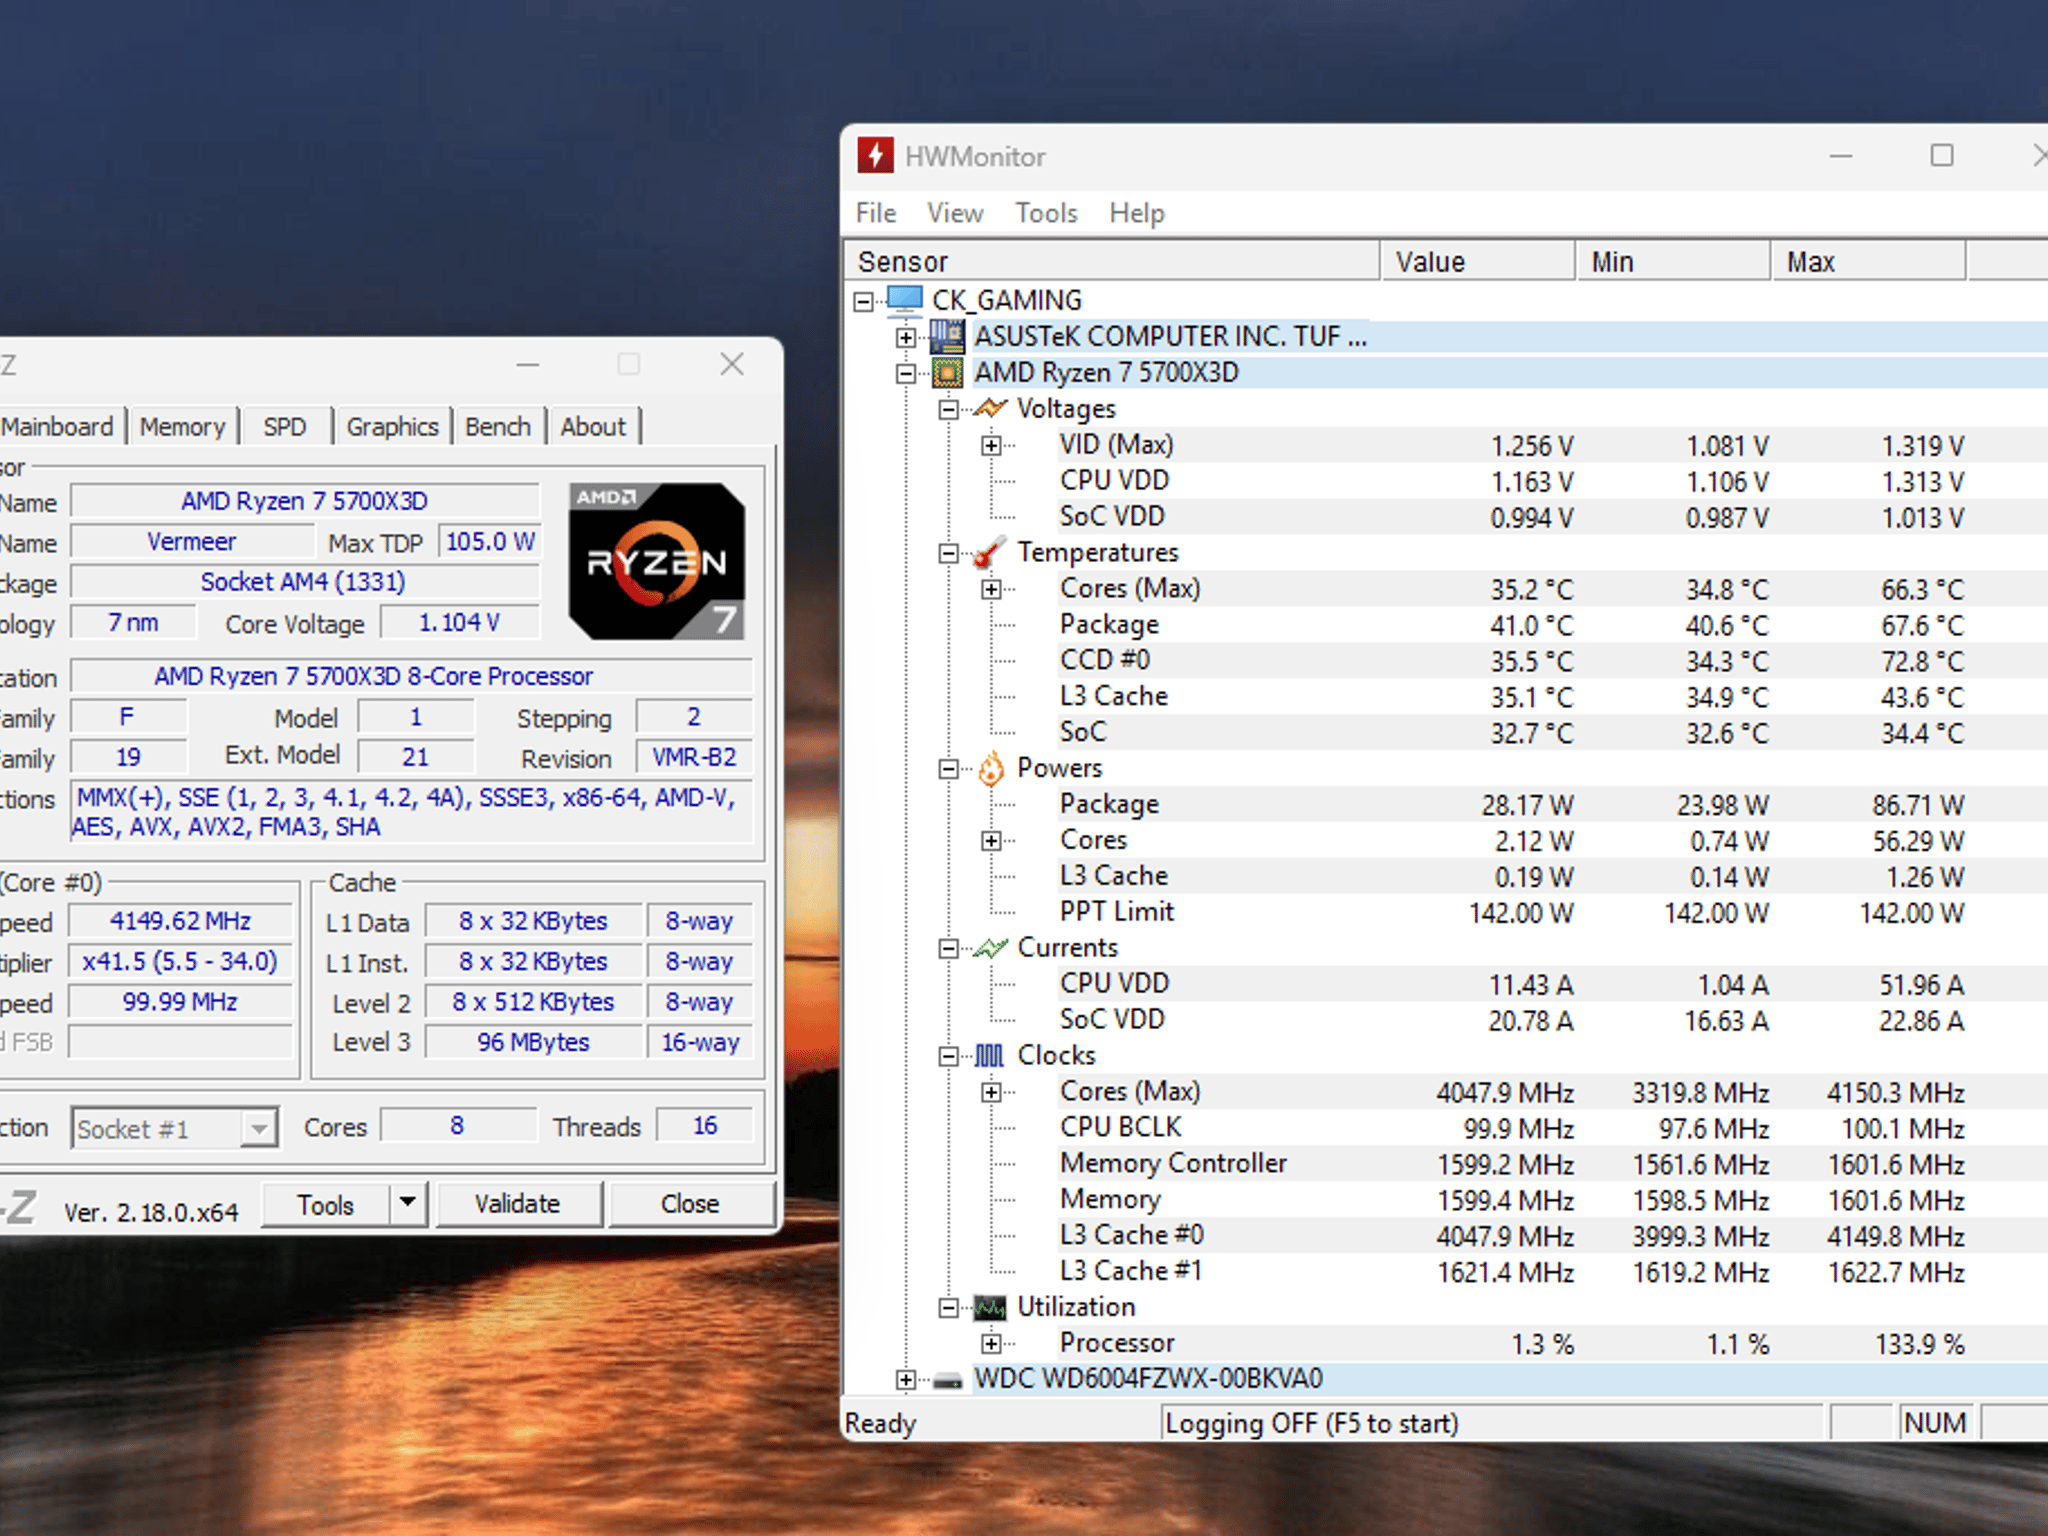
Task: Click the ASUSTeK motherboard icon
Action: [946, 336]
